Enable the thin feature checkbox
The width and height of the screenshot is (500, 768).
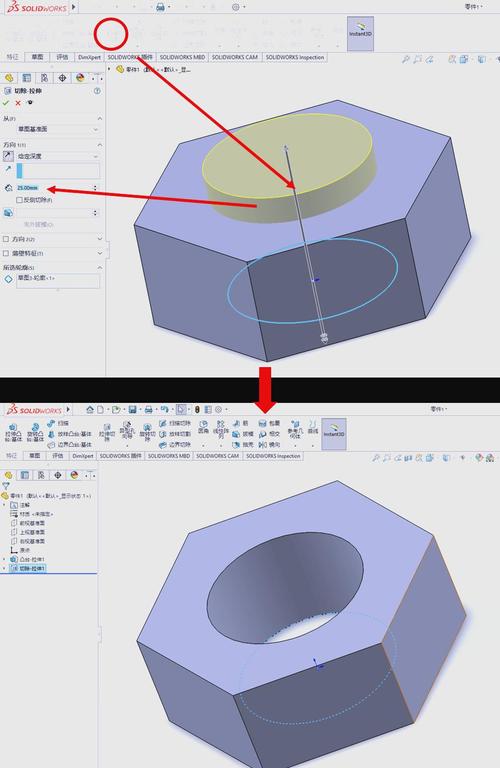point(6,253)
